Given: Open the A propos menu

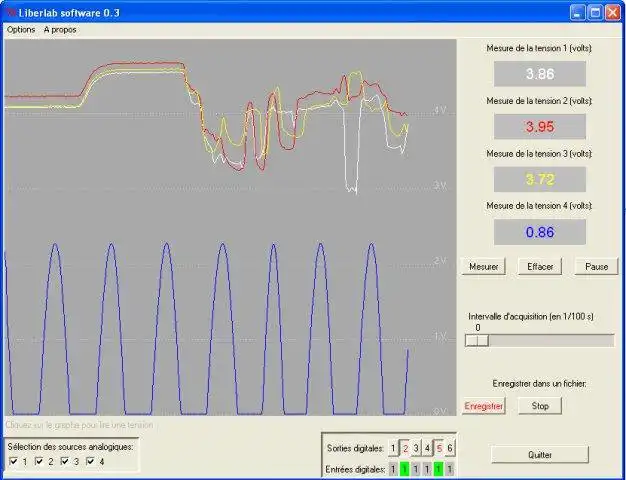Looking at the screenshot, I should point(60,30).
